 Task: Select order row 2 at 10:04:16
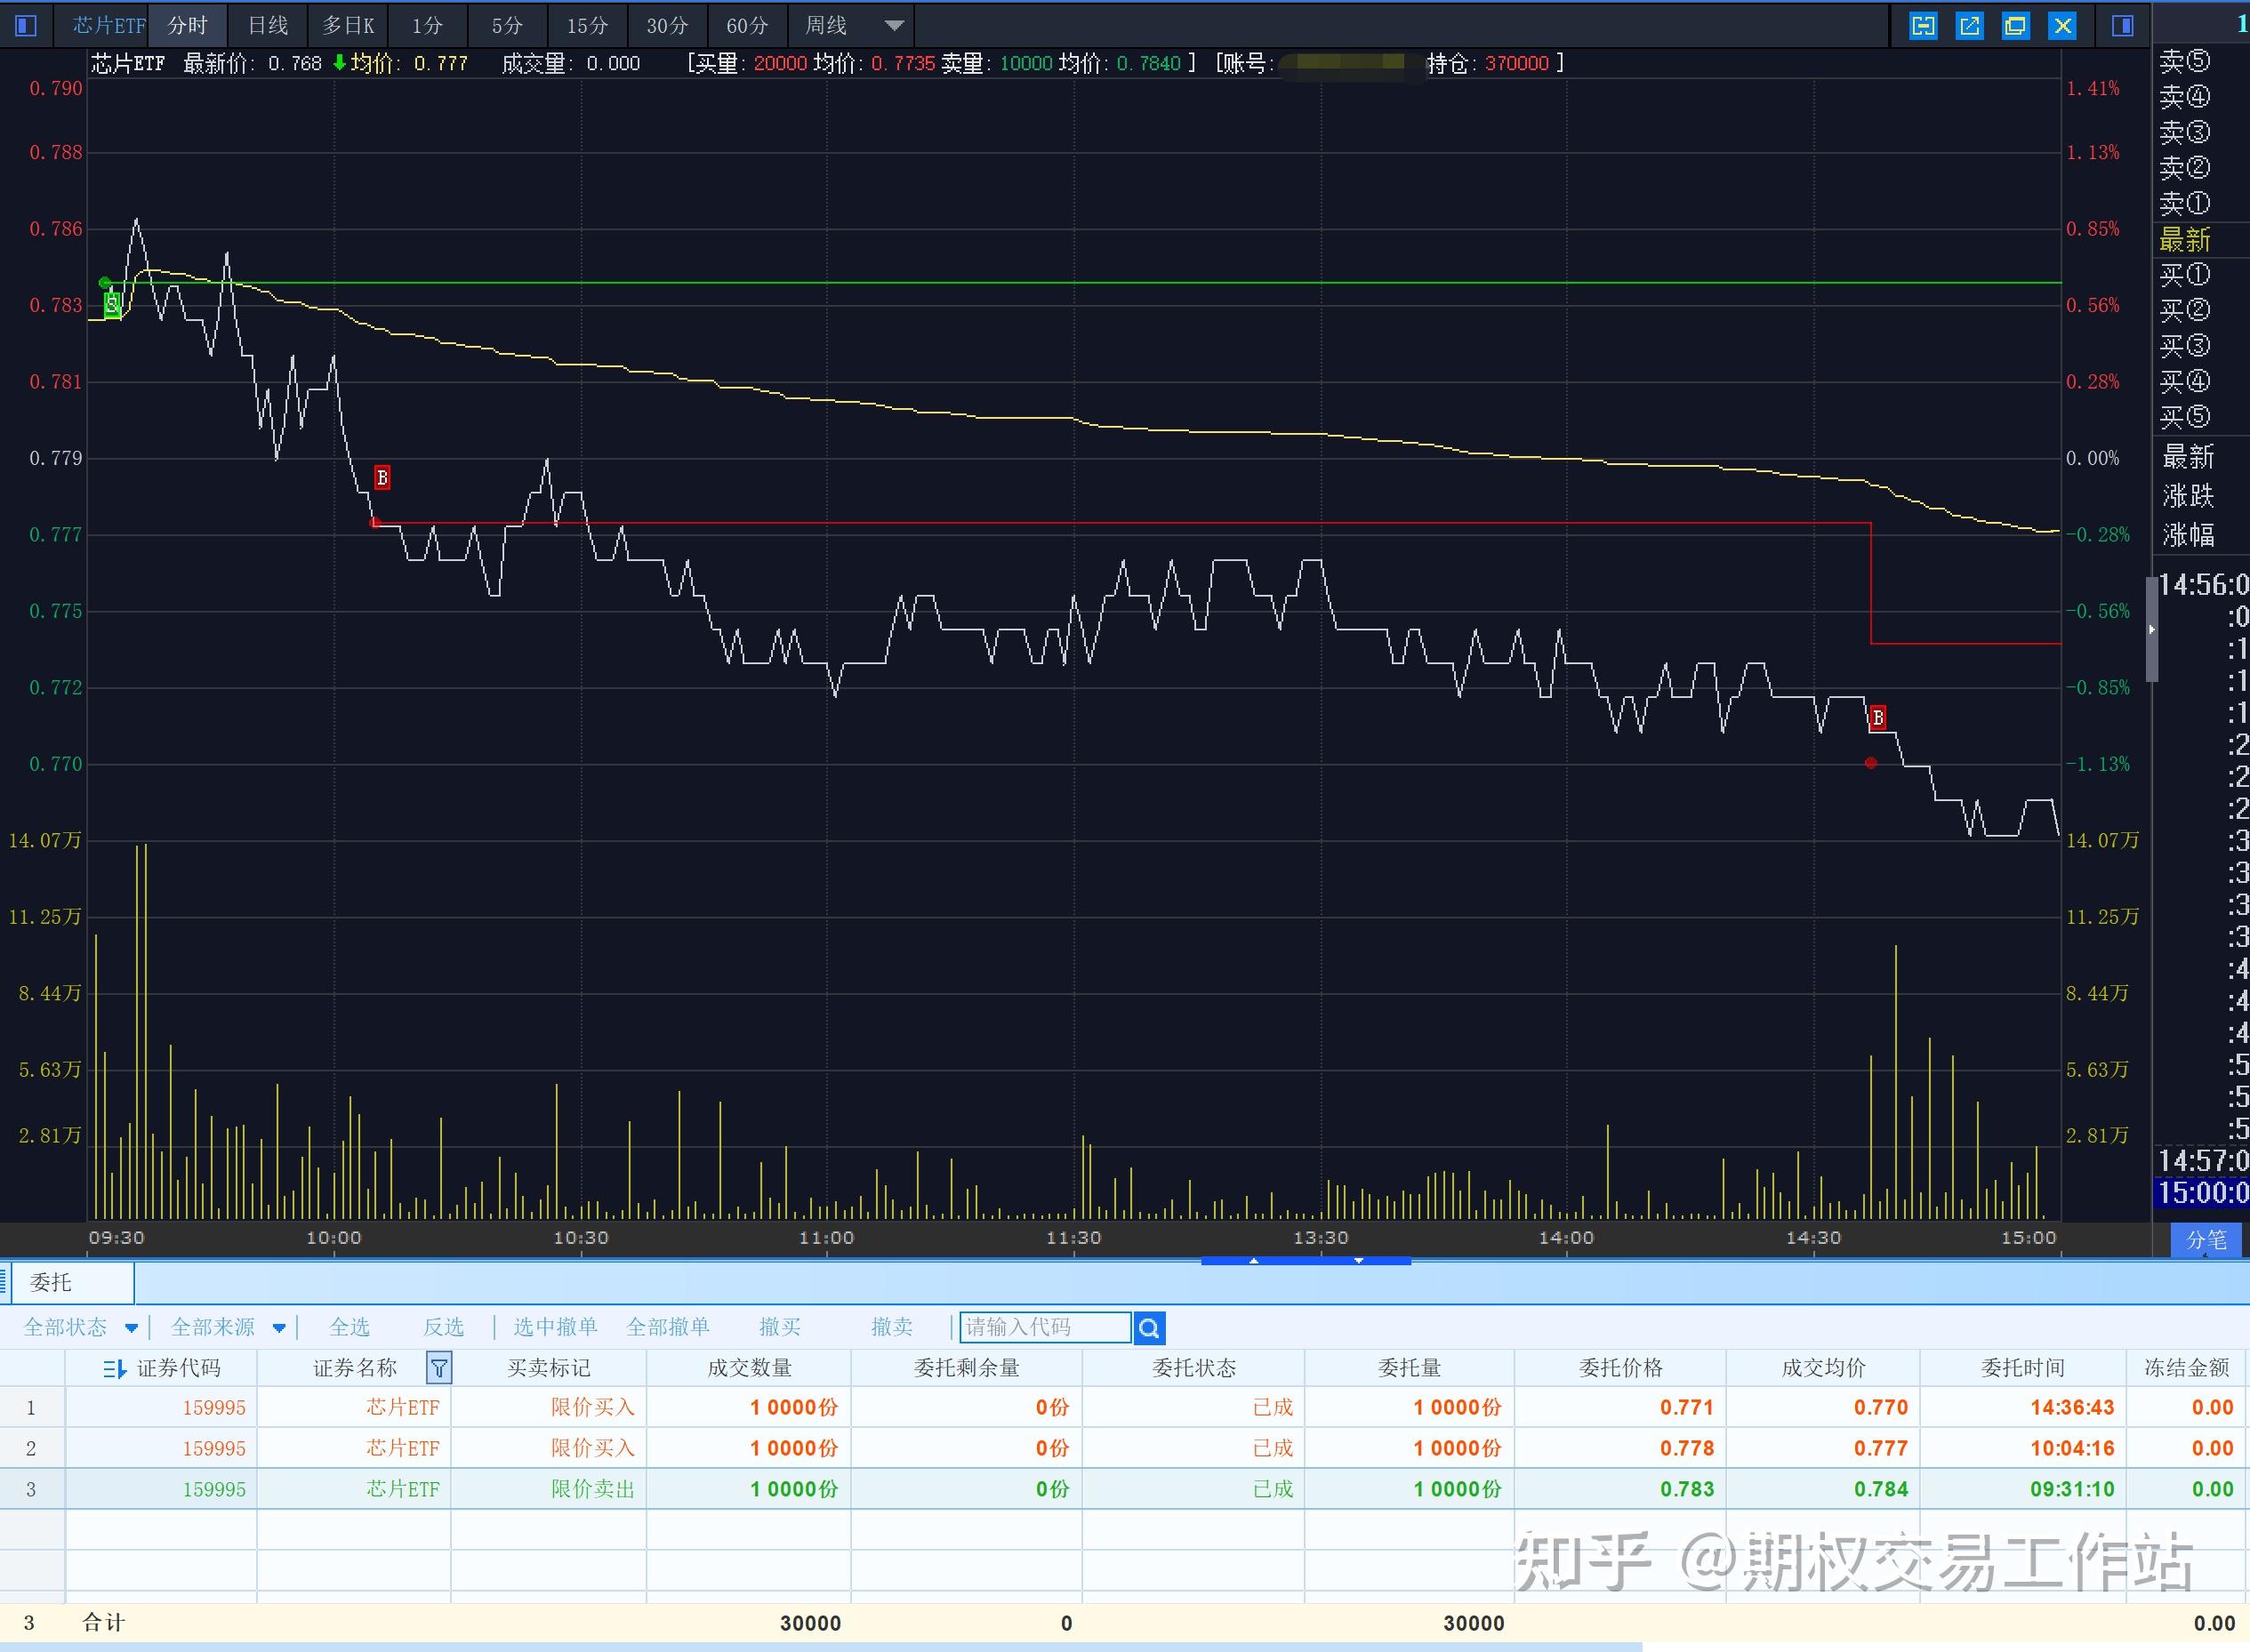1125,1448
